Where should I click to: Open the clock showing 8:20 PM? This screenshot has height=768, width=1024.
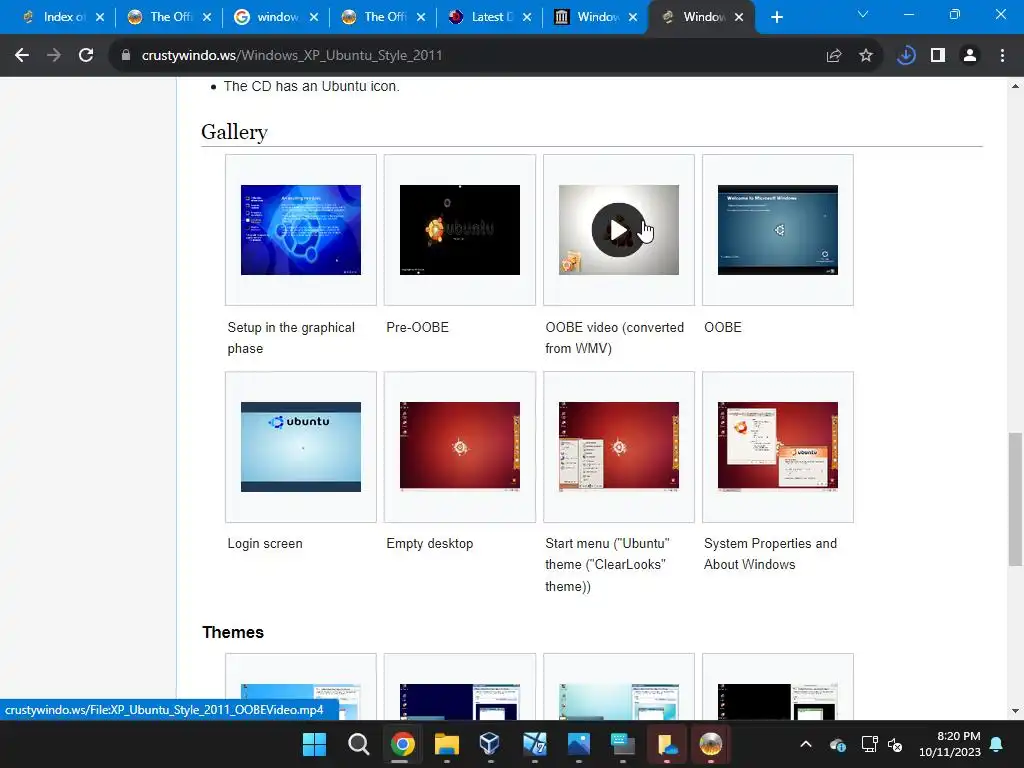[x=950, y=744]
